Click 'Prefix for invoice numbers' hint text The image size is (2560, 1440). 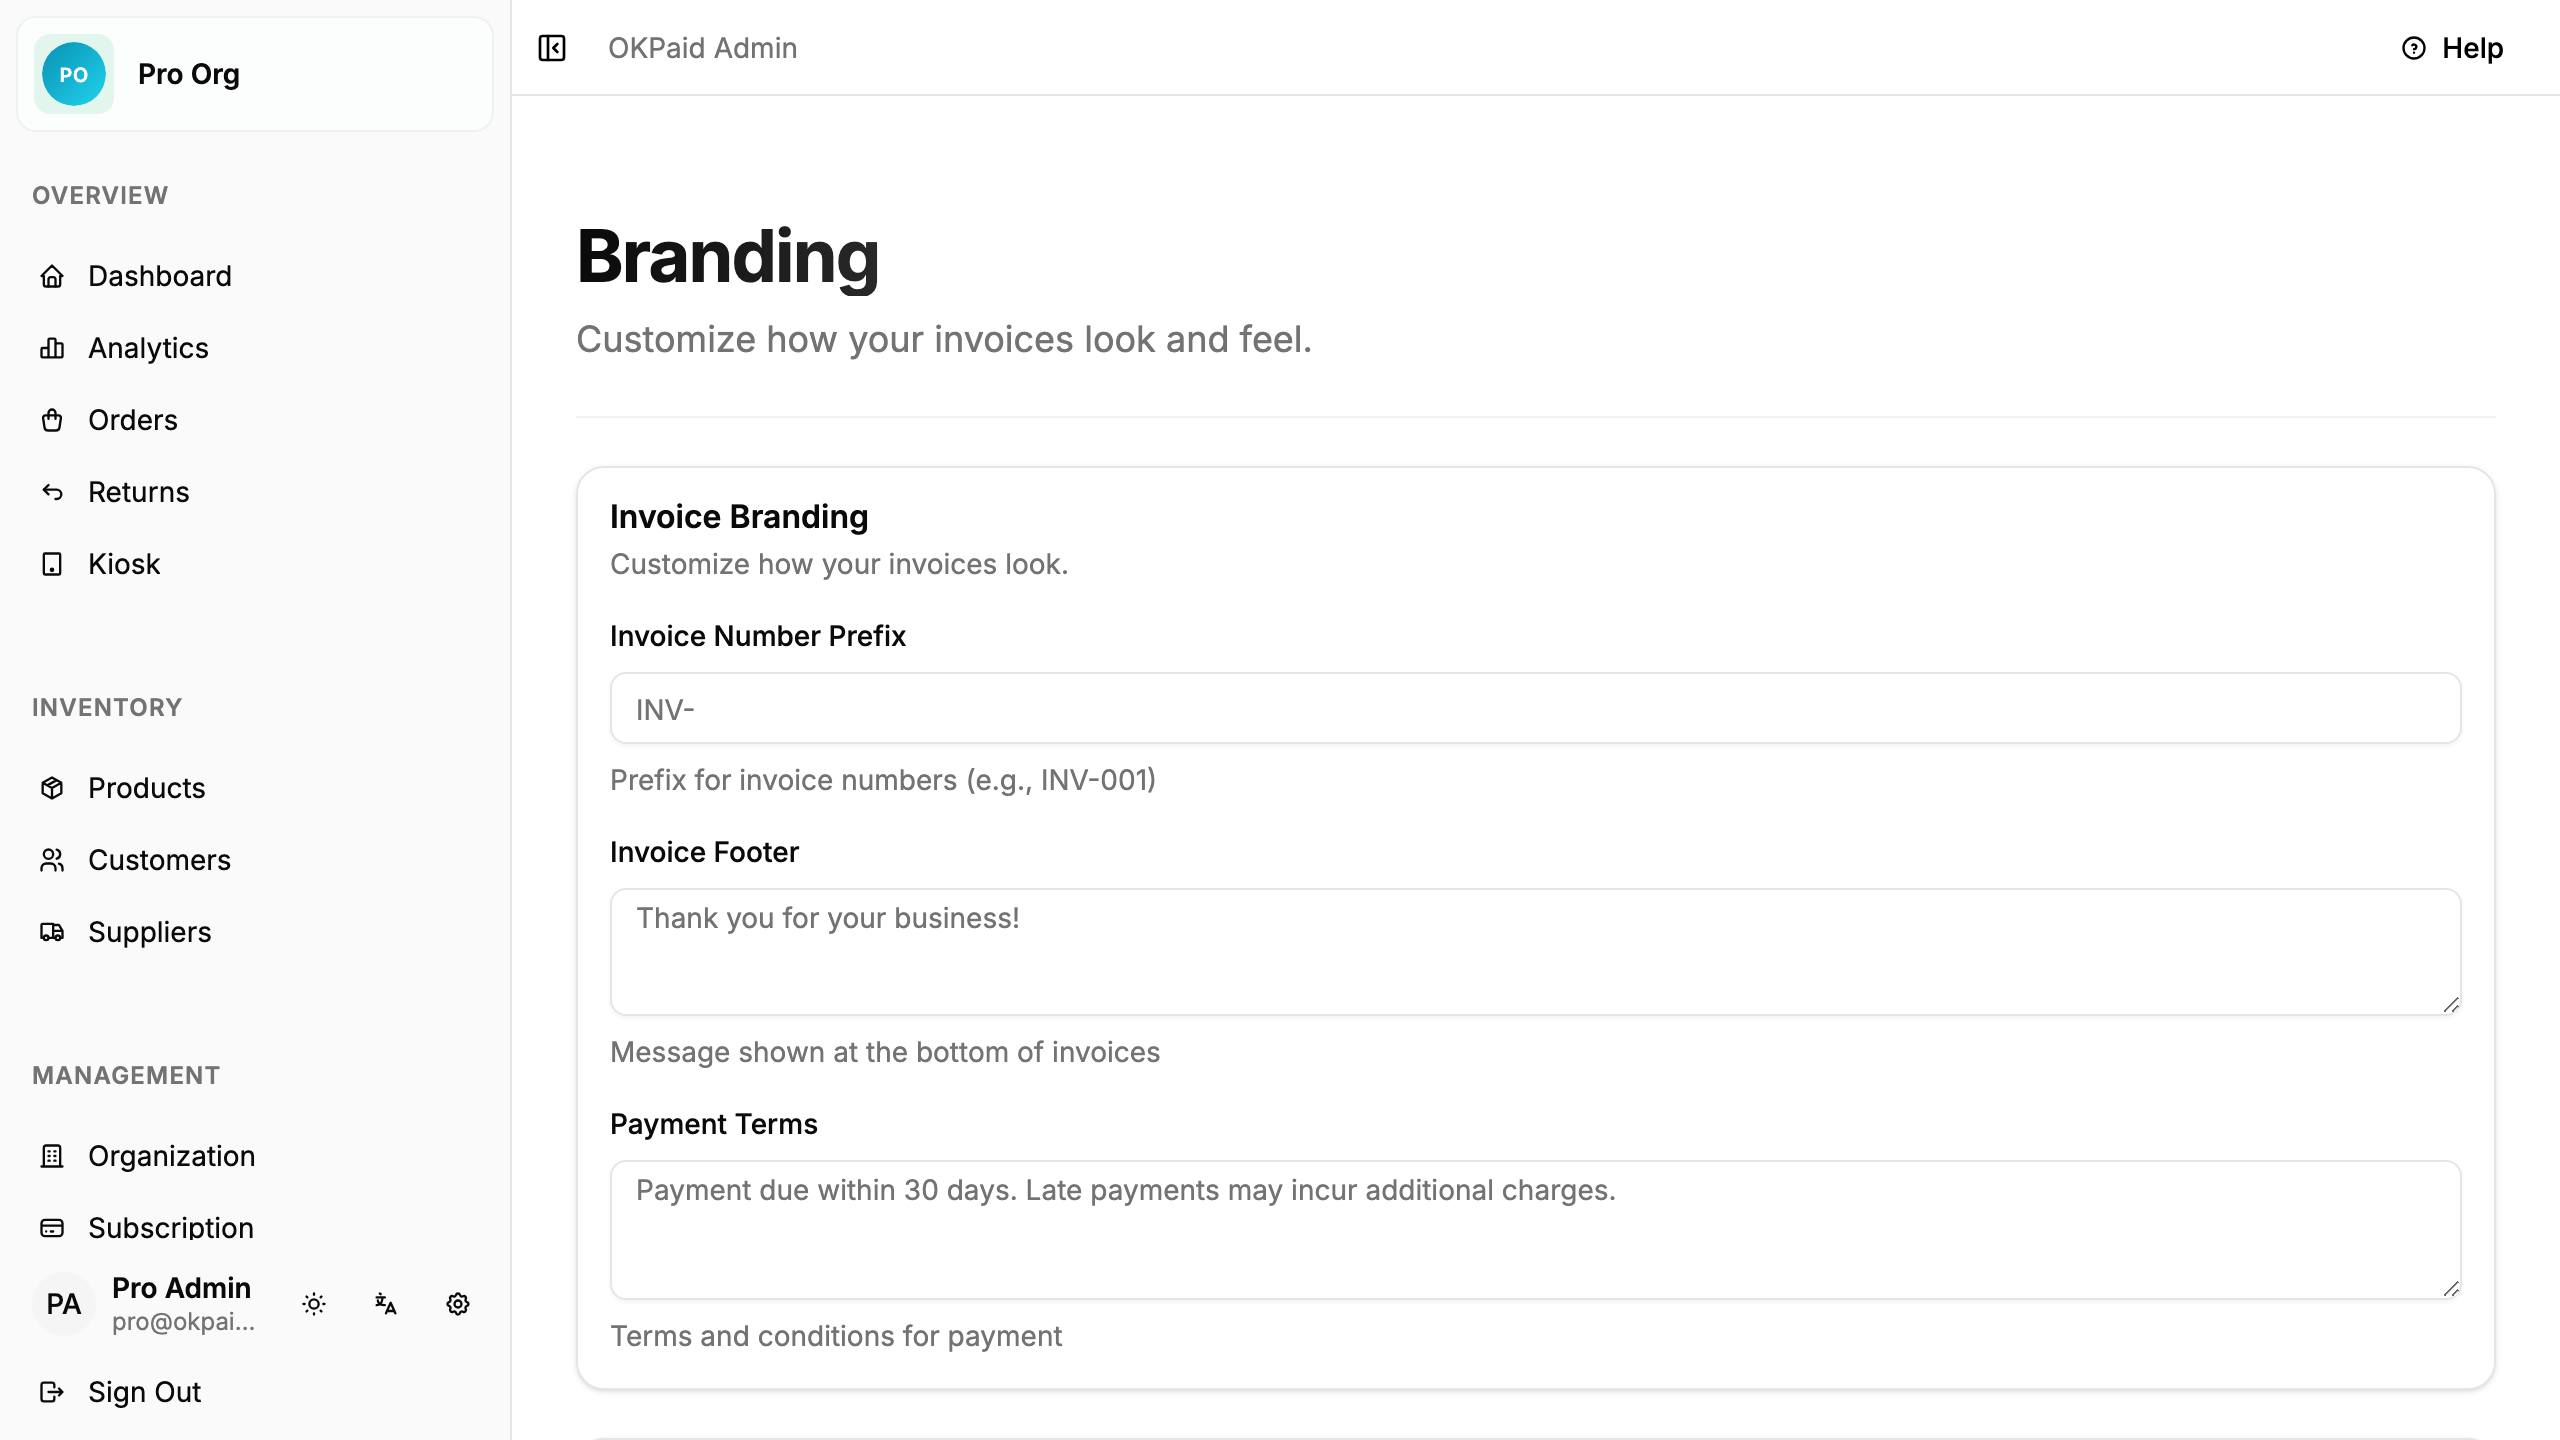coord(883,780)
